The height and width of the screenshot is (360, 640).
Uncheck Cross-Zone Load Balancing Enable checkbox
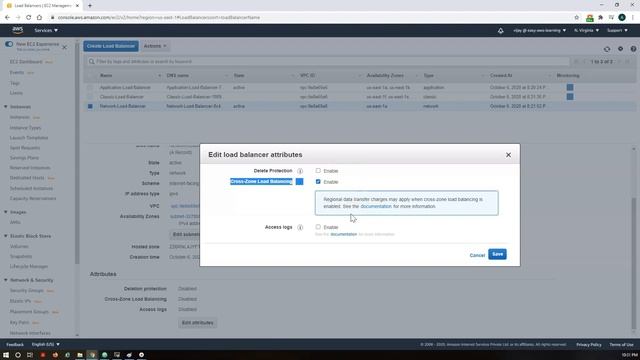(x=318, y=182)
